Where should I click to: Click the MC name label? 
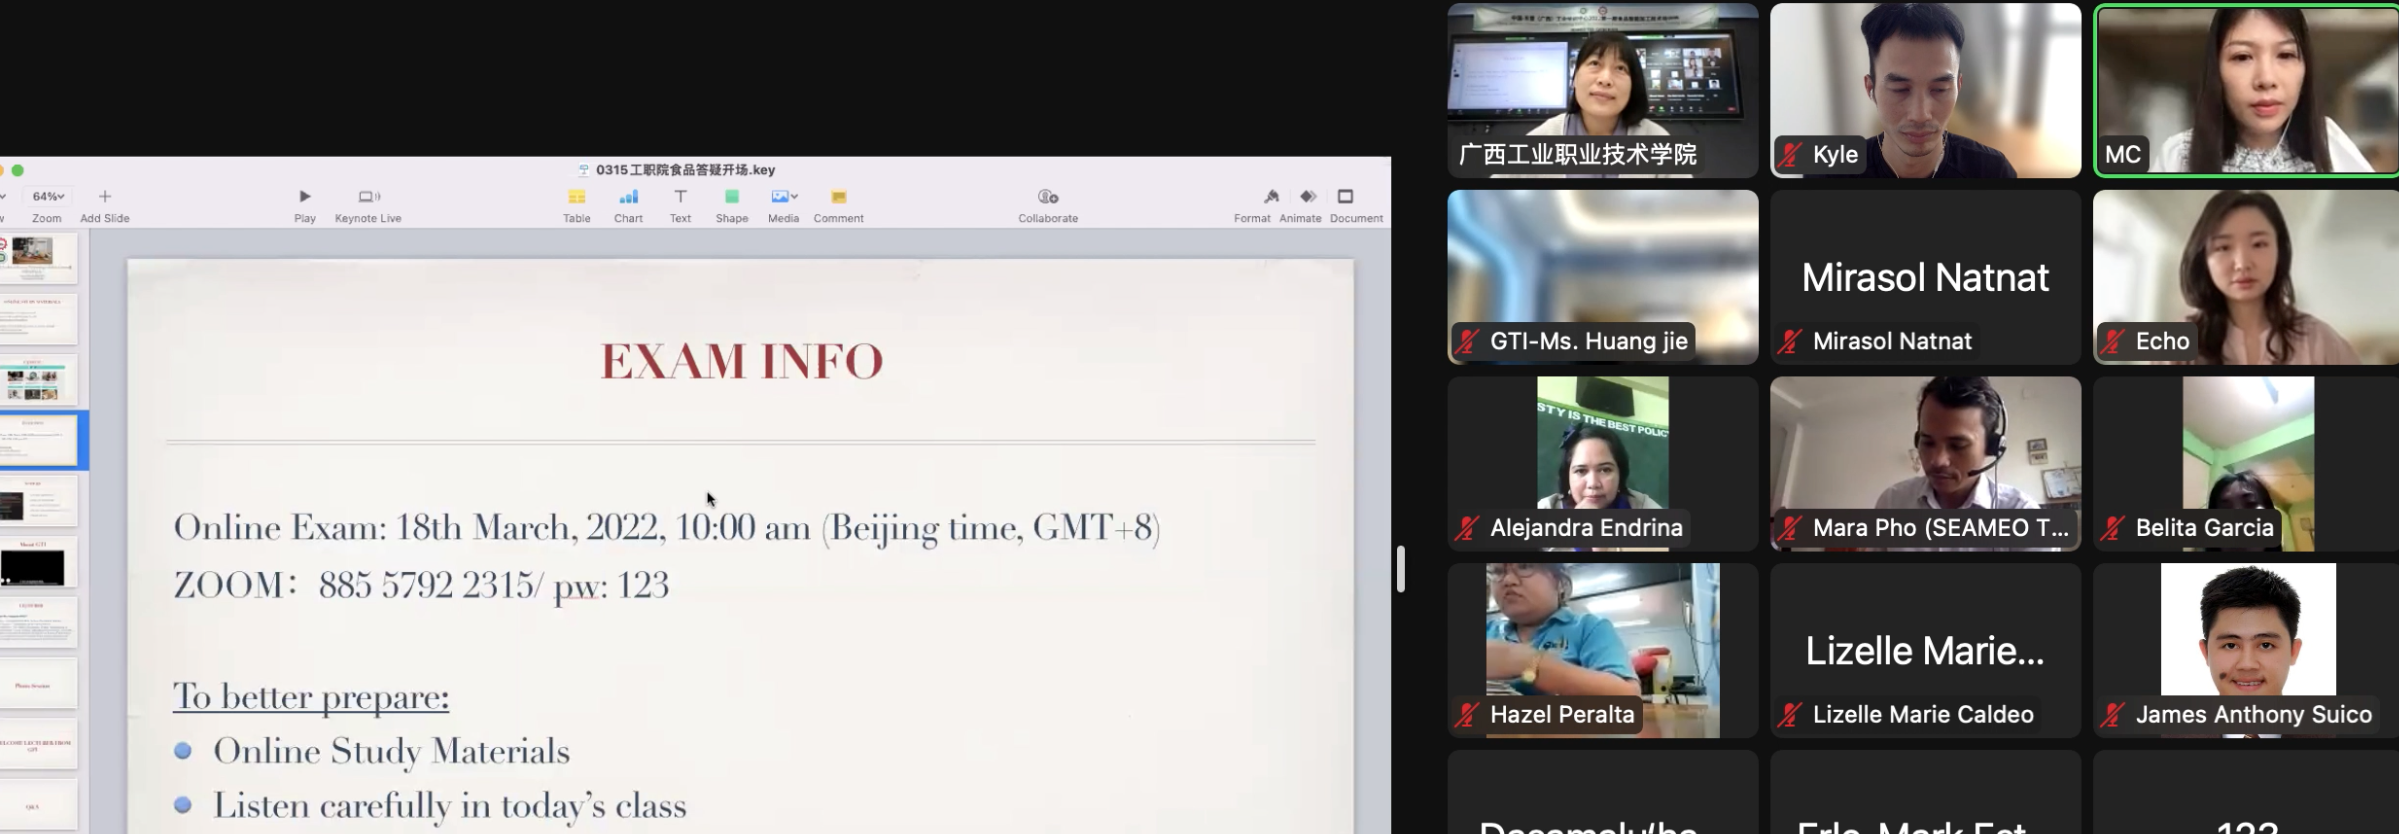click(x=2123, y=155)
